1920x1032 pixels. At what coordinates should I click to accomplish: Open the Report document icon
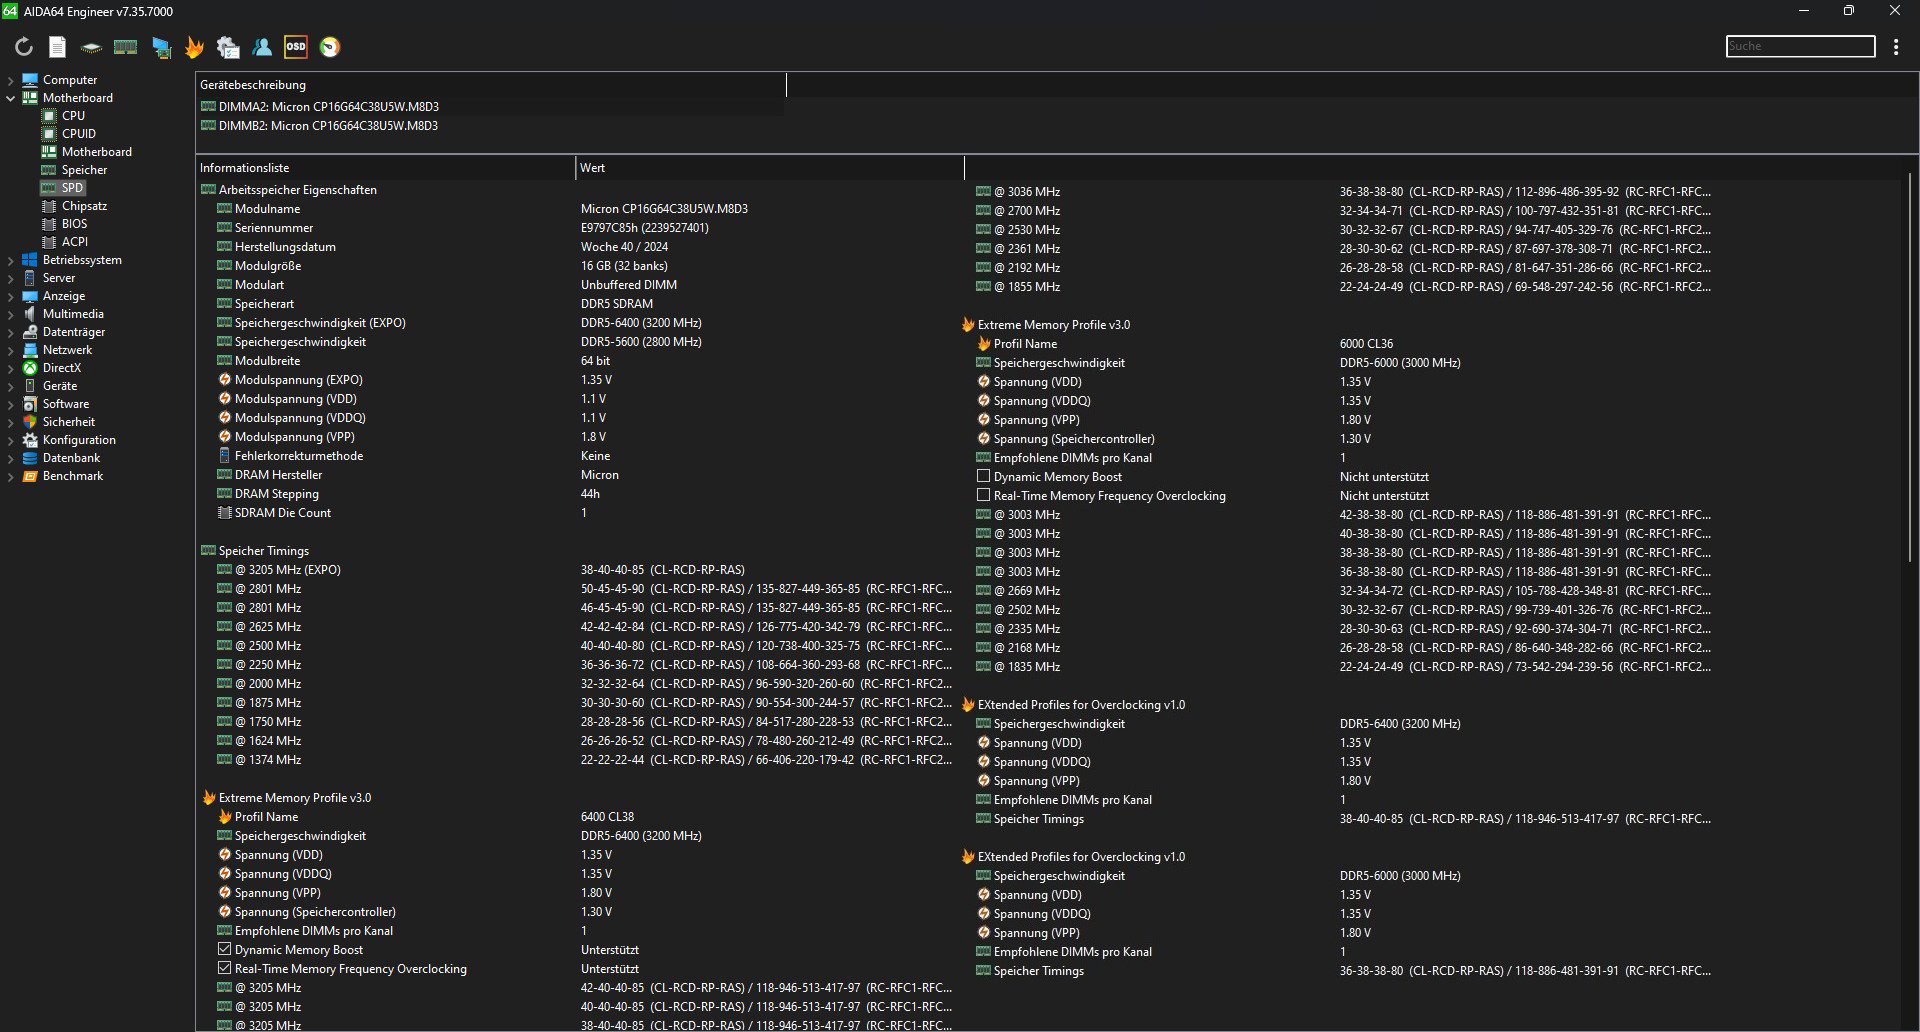click(58, 47)
